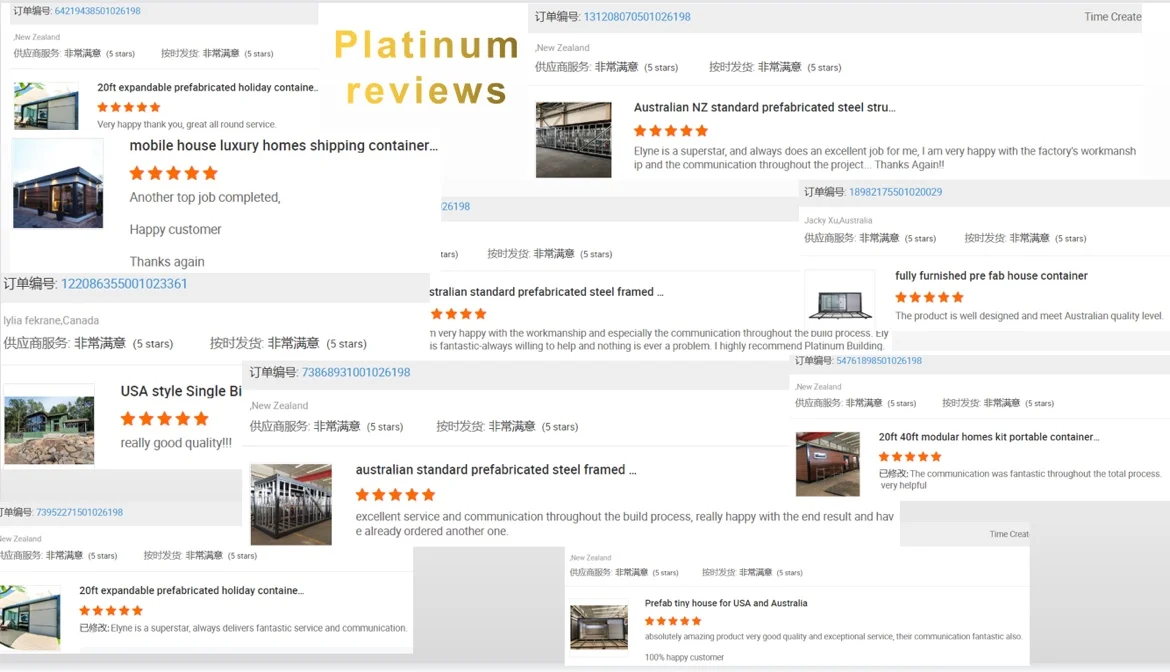Click the USA style house thumbnail
1170x672 pixels.
49,424
